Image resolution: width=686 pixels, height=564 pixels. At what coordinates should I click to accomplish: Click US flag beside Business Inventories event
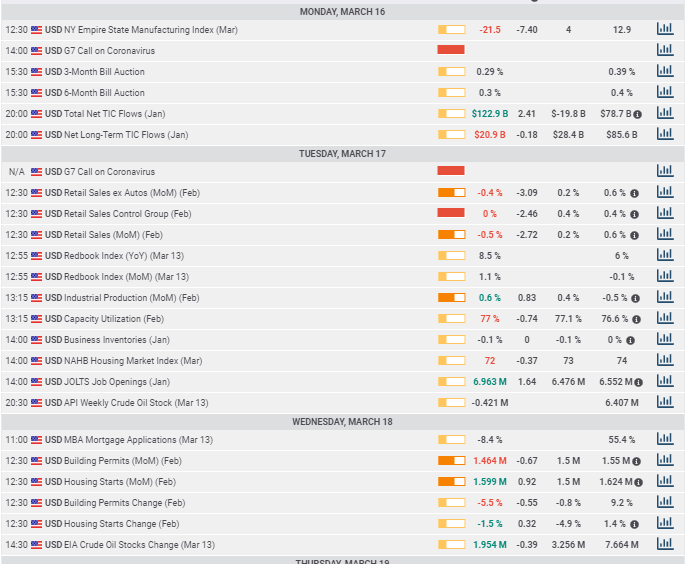(37, 339)
